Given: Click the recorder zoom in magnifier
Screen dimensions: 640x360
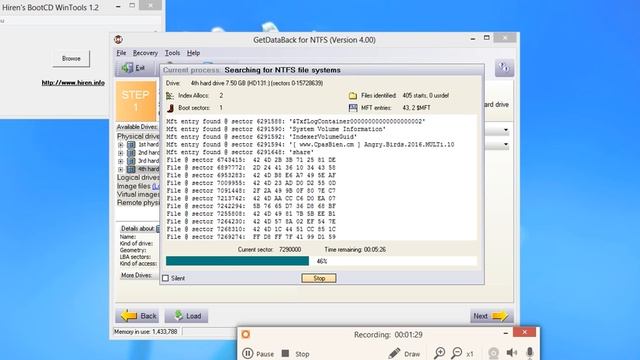Looking at the screenshot, I should 440,353.
